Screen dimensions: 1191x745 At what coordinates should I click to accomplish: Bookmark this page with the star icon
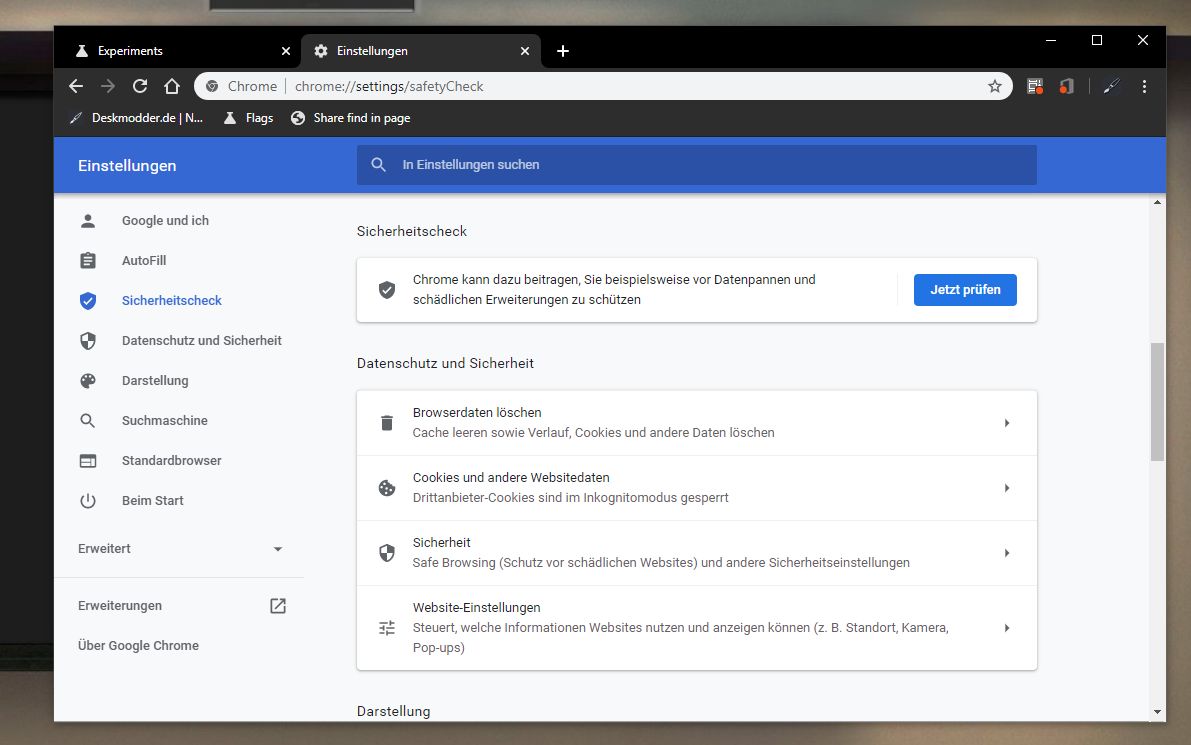pos(995,87)
